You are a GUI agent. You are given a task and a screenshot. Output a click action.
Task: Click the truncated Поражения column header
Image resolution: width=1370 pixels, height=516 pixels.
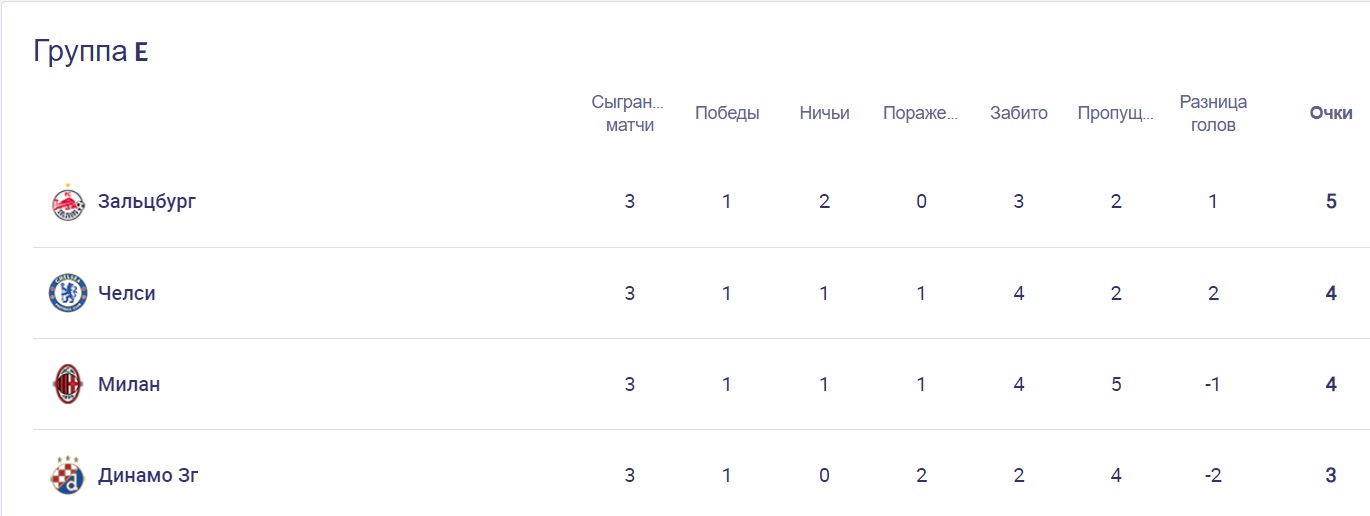(920, 113)
